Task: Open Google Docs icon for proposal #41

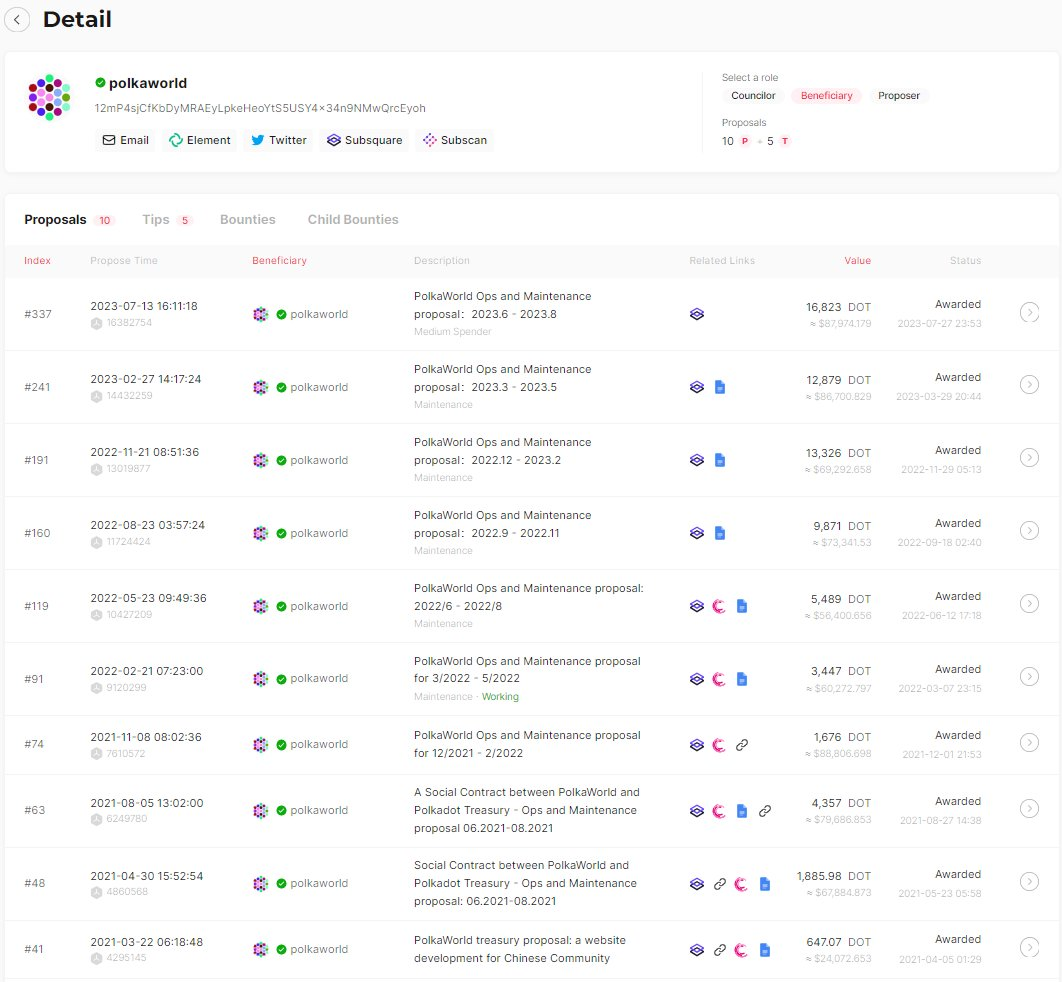Action: 764,950
